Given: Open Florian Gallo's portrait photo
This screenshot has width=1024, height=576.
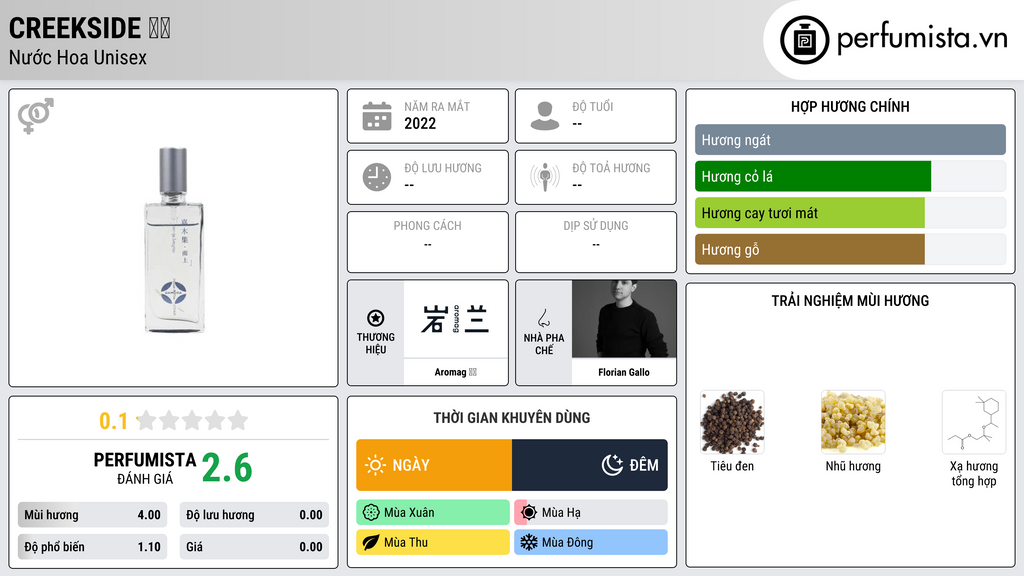Looking at the screenshot, I should 624,319.
